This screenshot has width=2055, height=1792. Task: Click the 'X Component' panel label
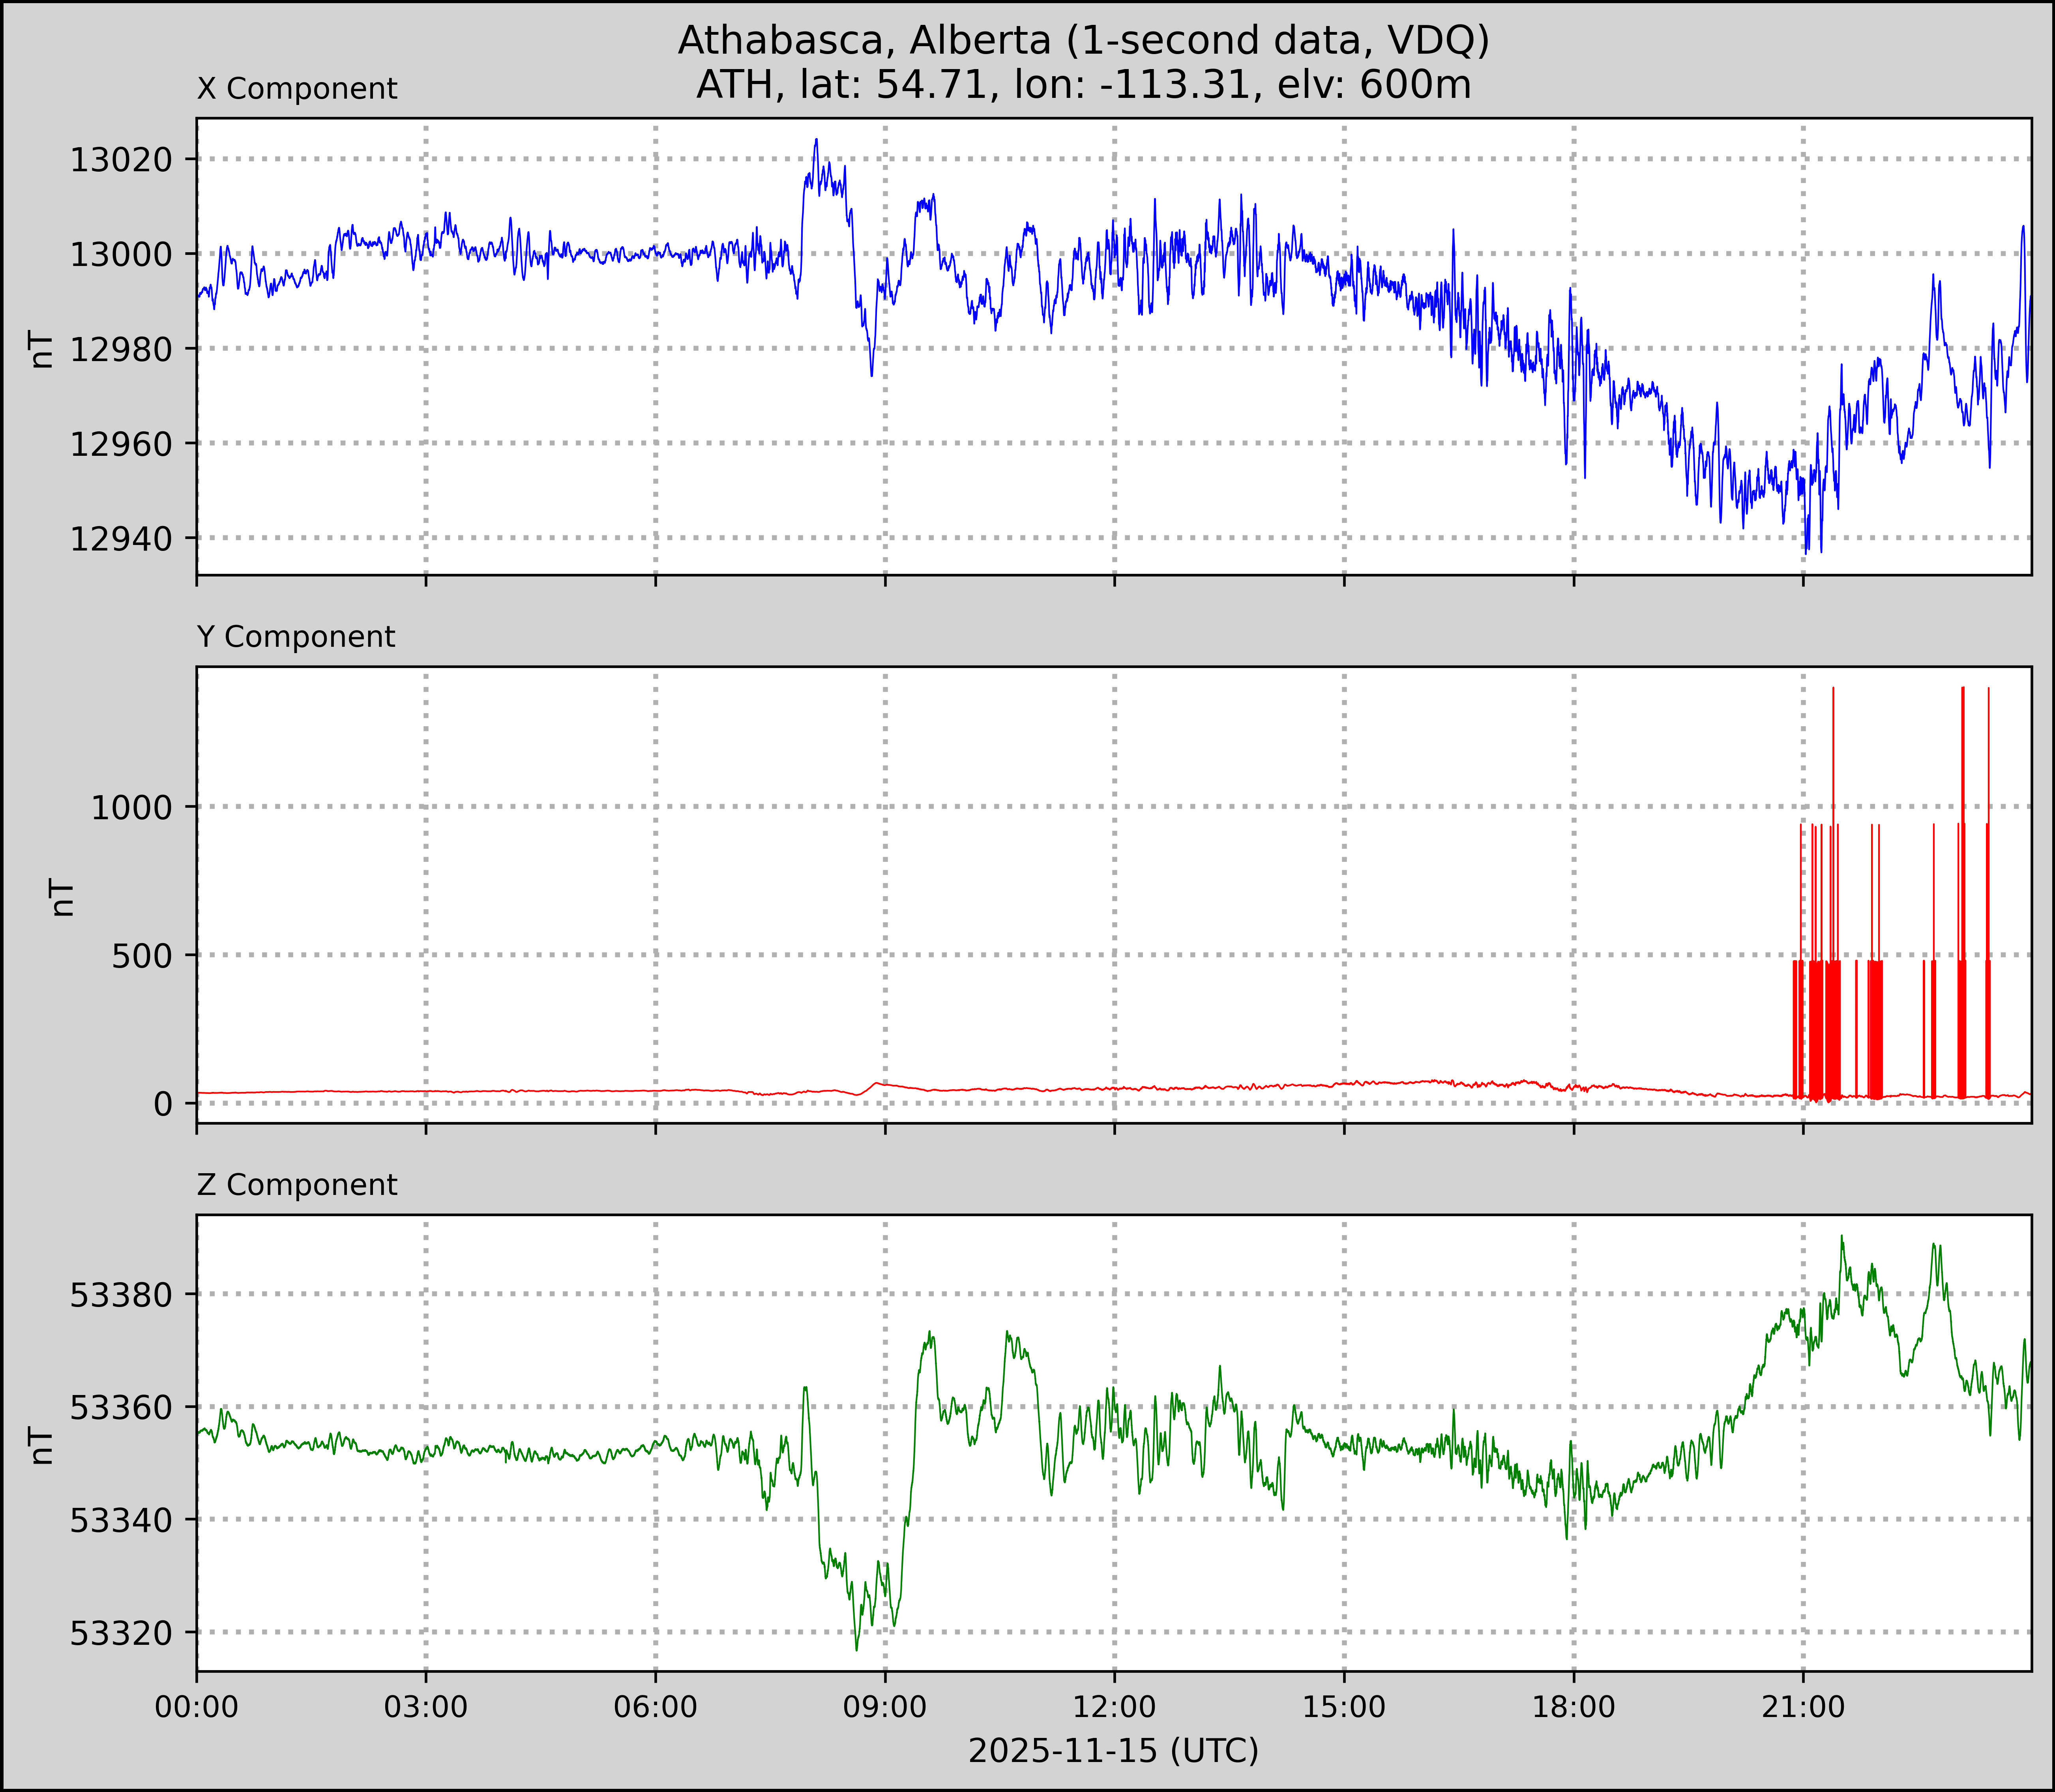pos(297,89)
